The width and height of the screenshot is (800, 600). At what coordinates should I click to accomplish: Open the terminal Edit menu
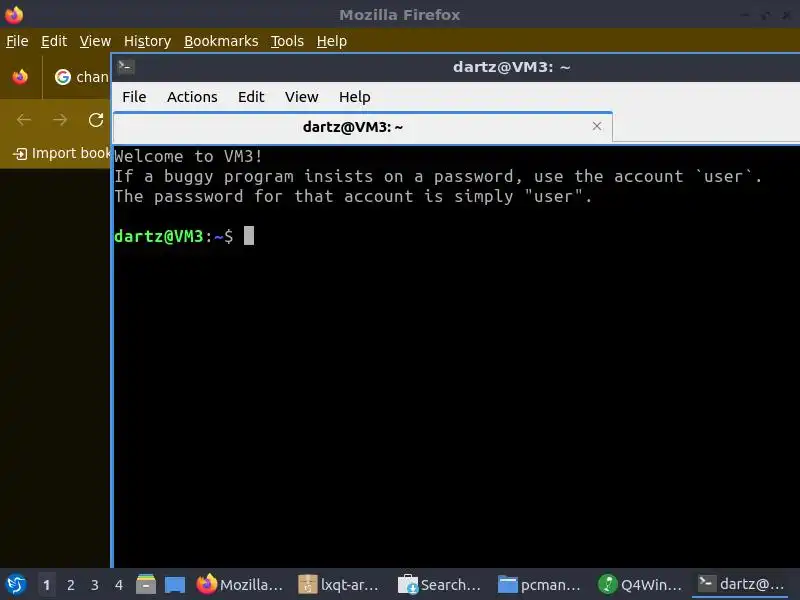pos(251,97)
